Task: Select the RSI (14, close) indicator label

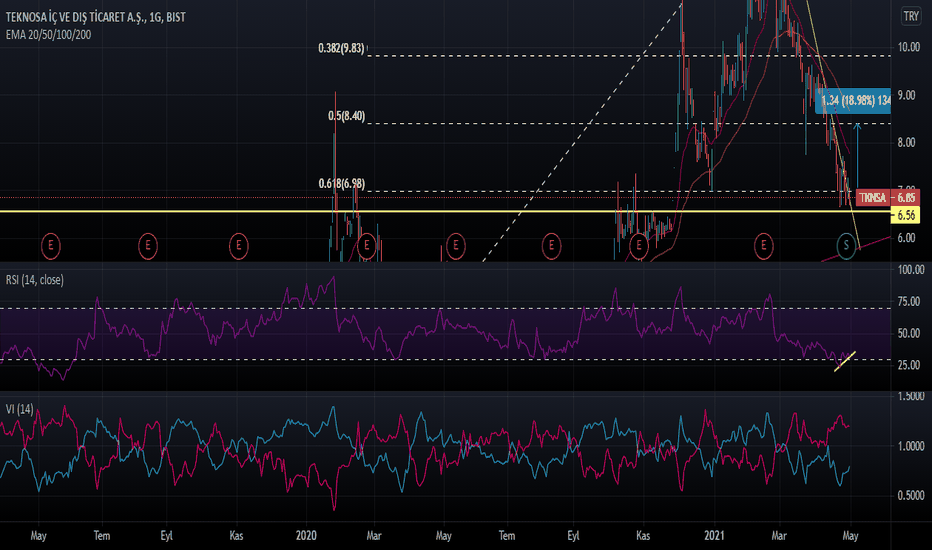Action: click(x=34, y=280)
